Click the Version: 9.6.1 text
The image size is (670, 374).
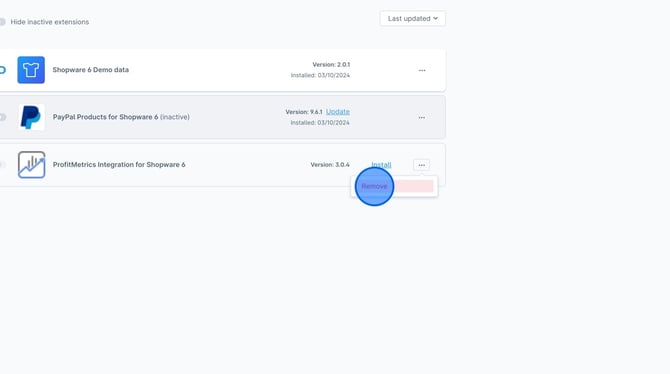tap(304, 112)
